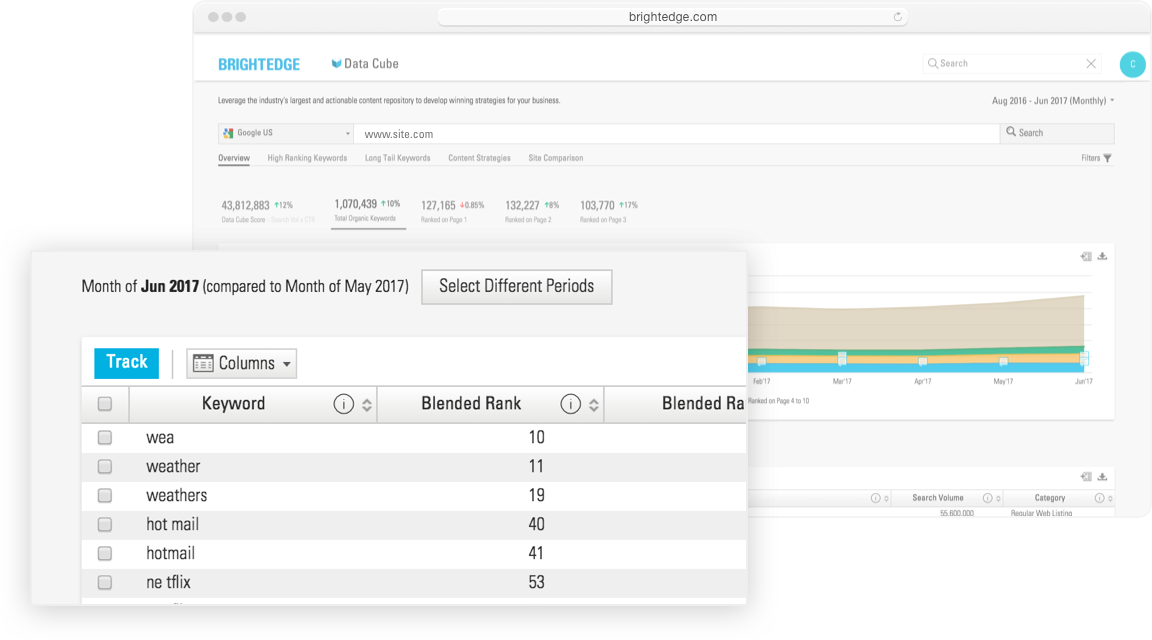Image resolution: width=1152 pixels, height=640 pixels.
Task: Toggle the select-all checkbox in table header
Action: [105, 404]
